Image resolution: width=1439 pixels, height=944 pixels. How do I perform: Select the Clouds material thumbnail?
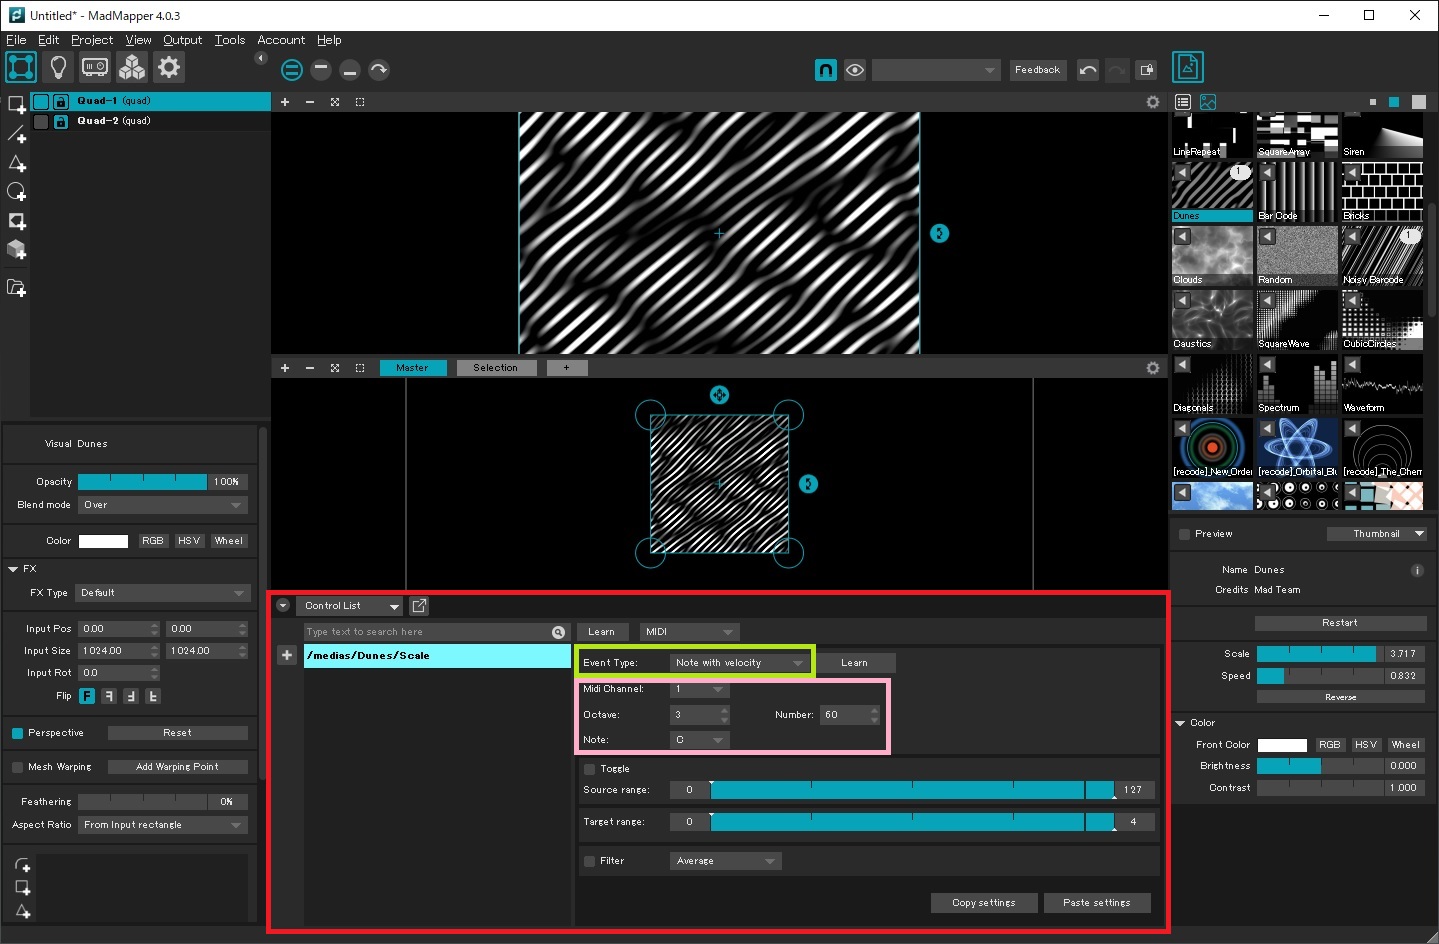point(1212,255)
